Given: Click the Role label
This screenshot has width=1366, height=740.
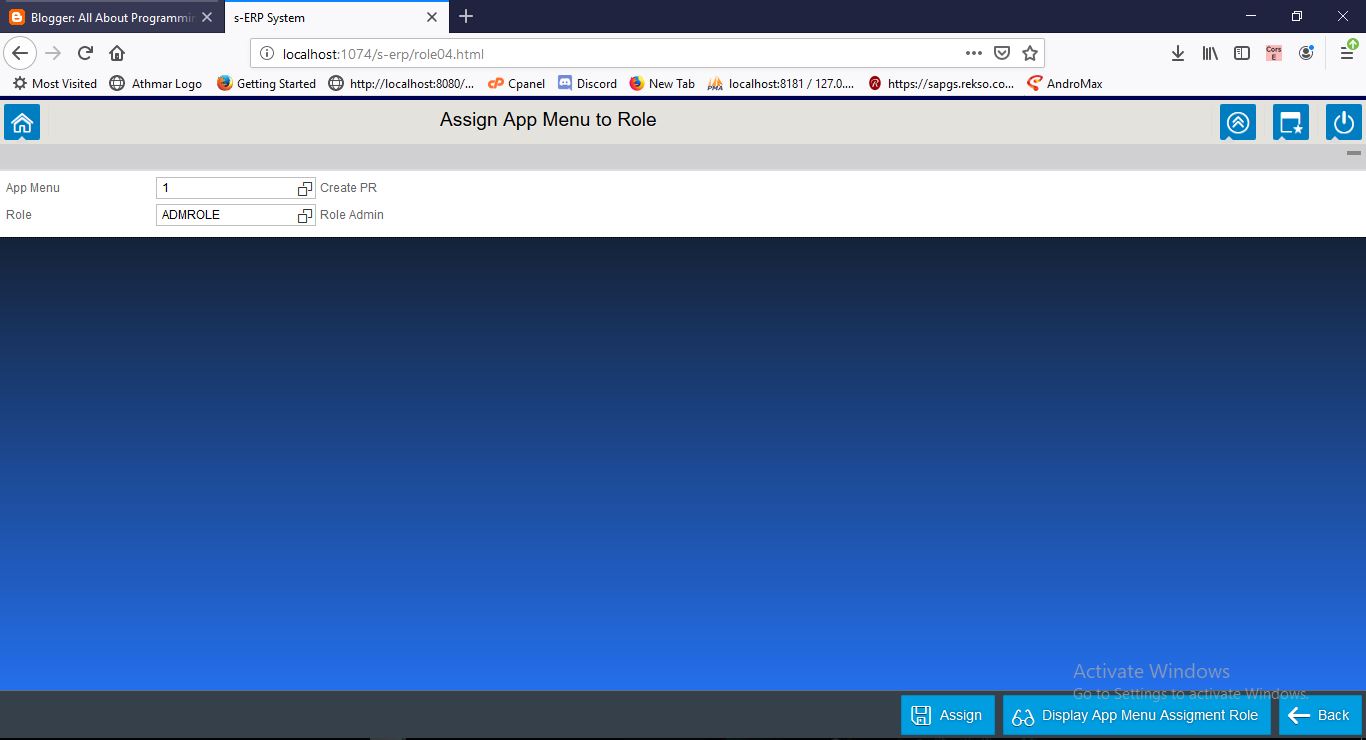Looking at the screenshot, I should pyautogui.click(x=19, y=215).
